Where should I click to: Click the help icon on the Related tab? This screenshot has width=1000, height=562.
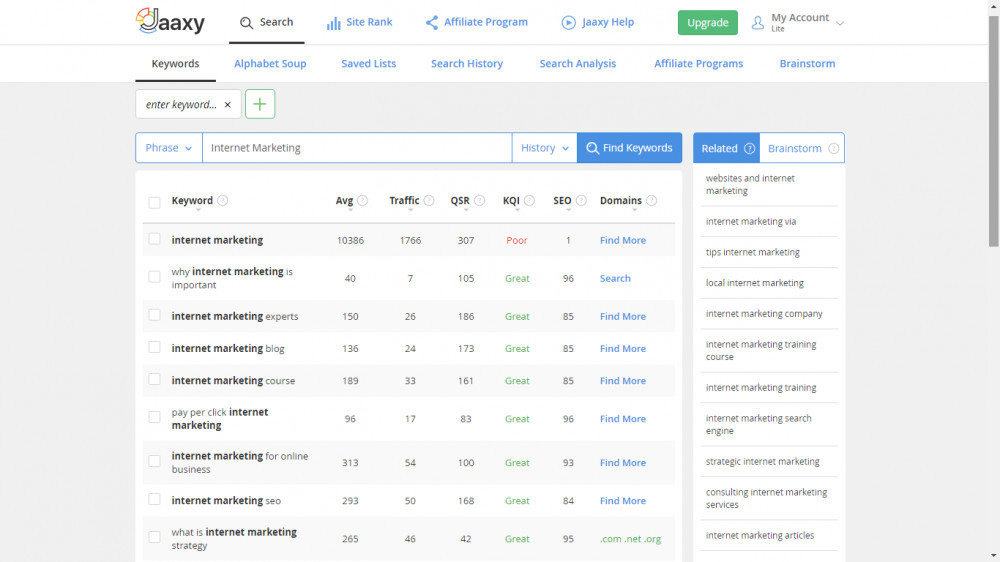pos(749,148)
